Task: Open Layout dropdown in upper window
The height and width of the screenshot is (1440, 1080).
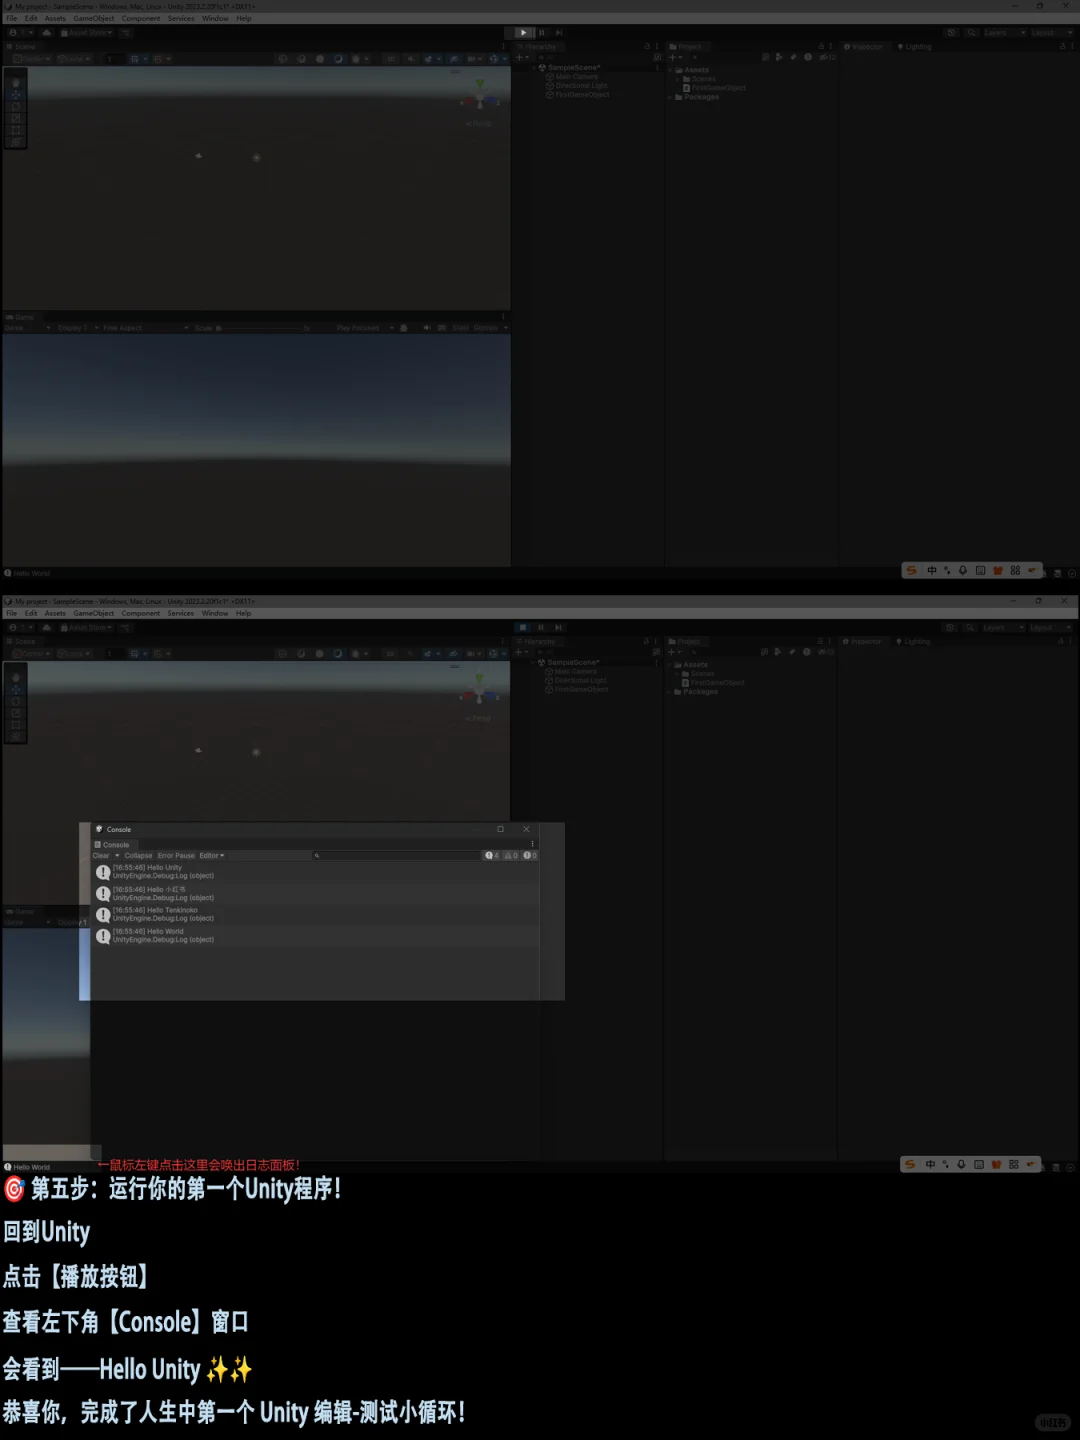Action: pyautogui.click(x=1052, y=33)
